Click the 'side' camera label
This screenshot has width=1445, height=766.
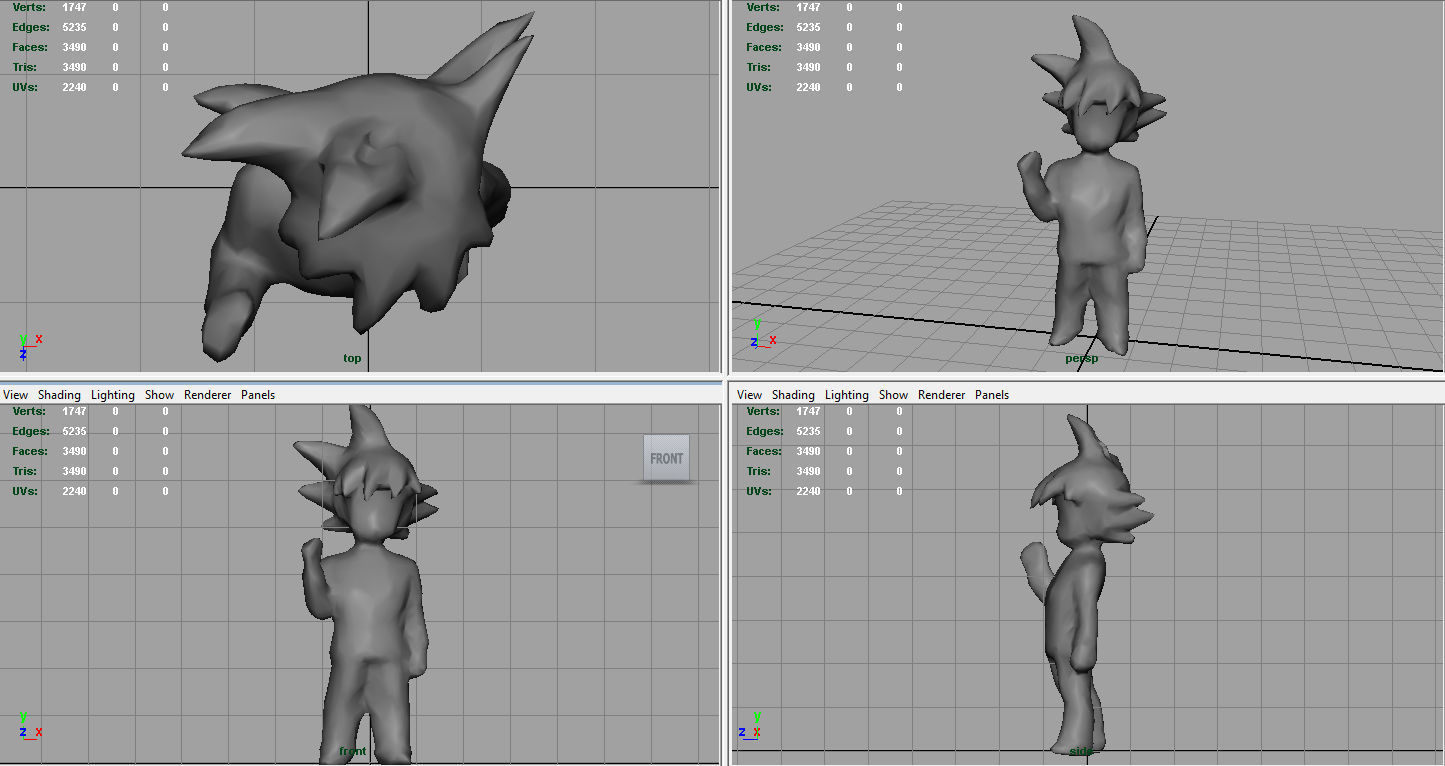(x=1081, y=751)
